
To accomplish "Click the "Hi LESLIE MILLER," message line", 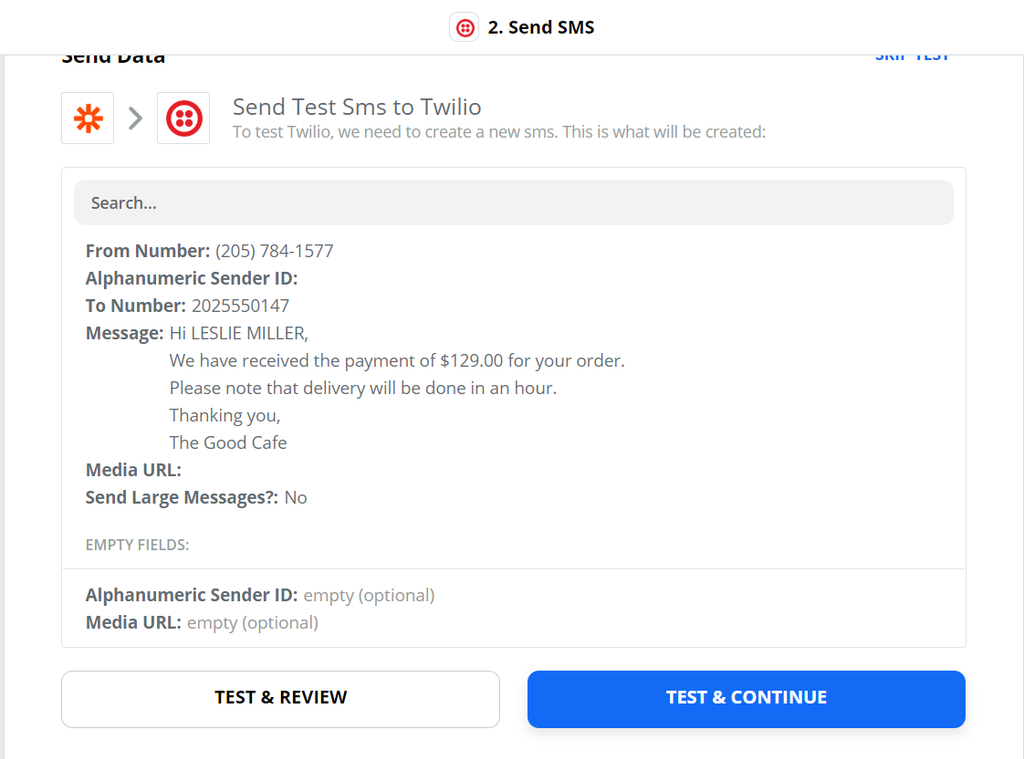I will point(253,333).
